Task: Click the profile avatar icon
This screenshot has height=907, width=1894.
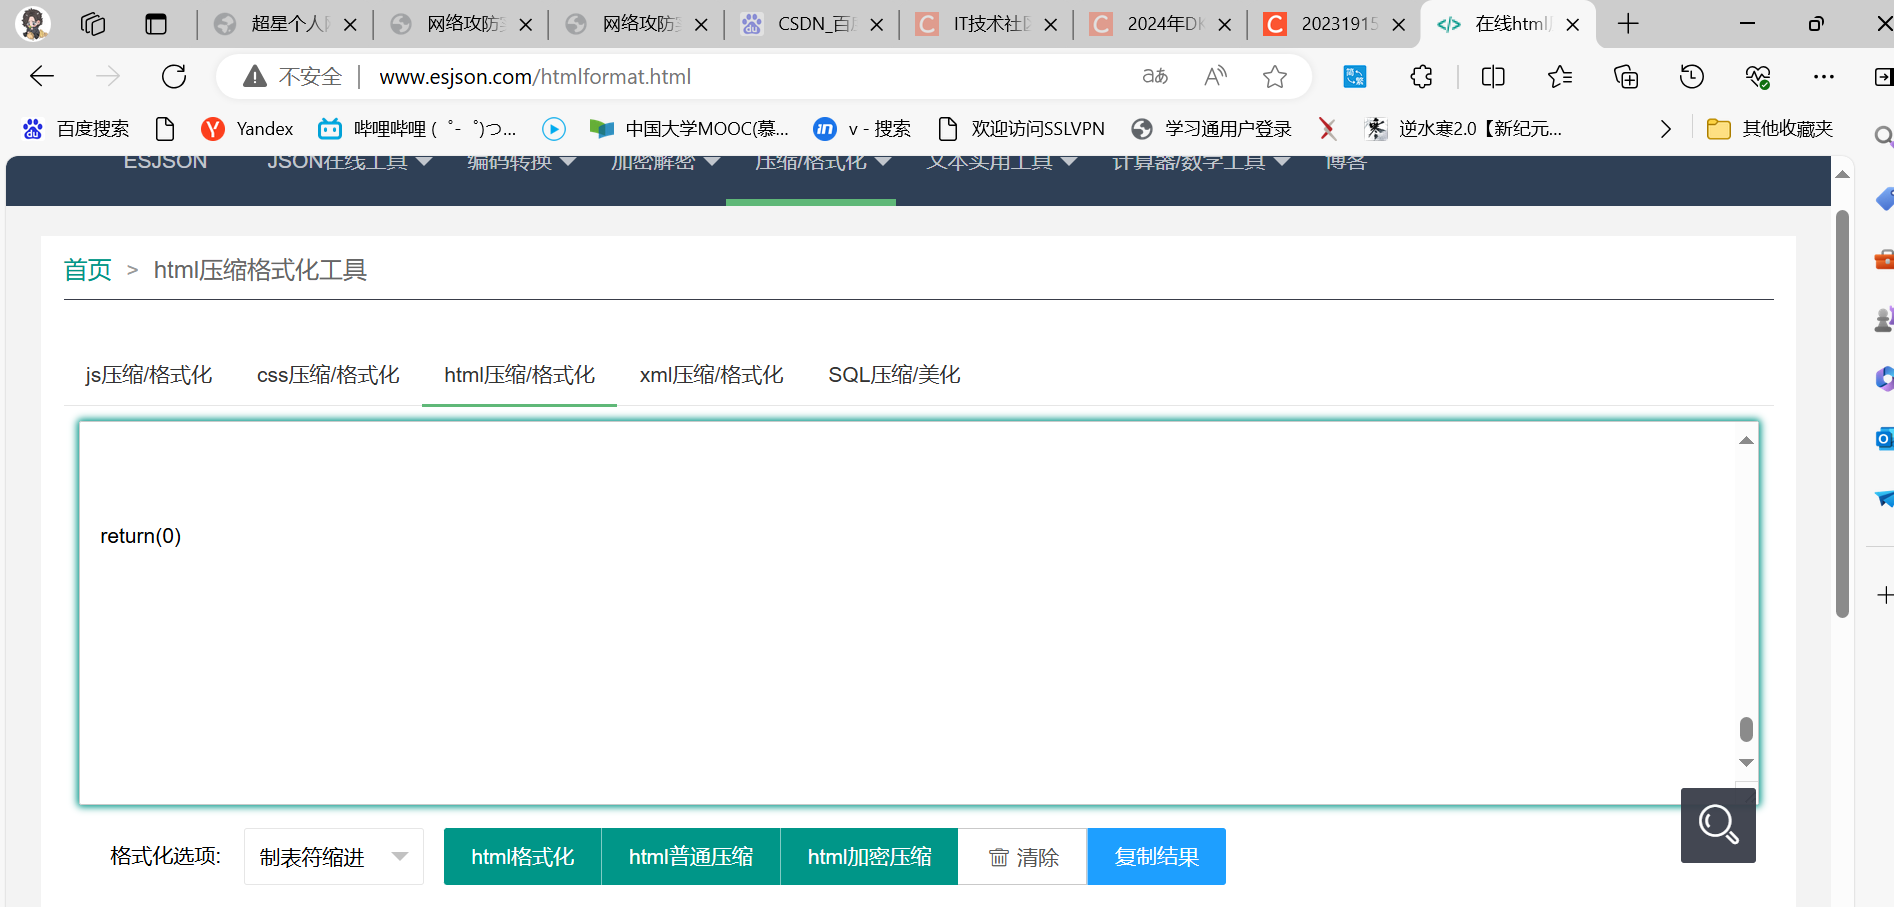Action: (x=34, y=24)
